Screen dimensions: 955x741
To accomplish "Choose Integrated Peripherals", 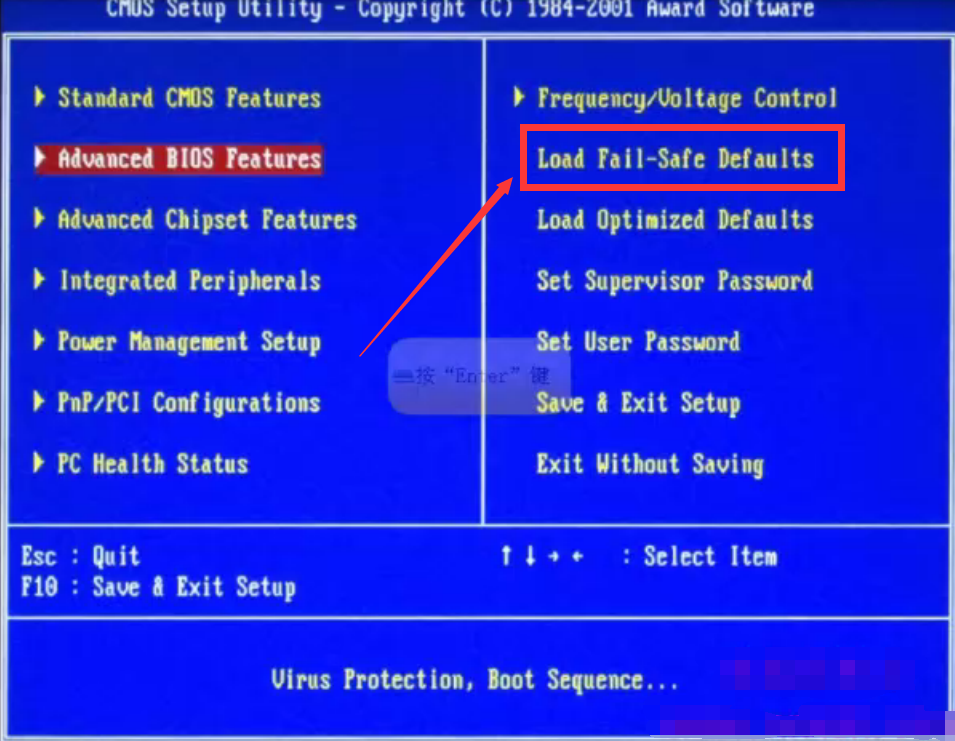I will (x=190, y=281).
